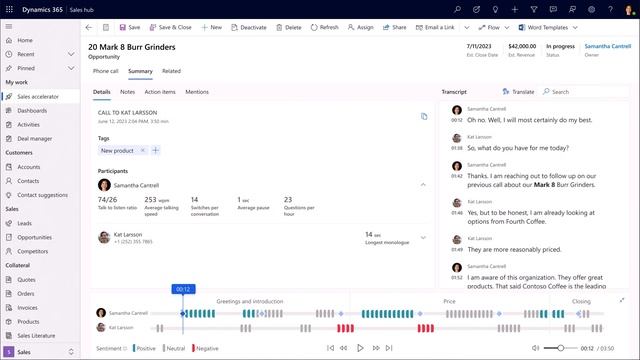
Task: Switch to the Phone call tab
Action: [x=105, y=71]
